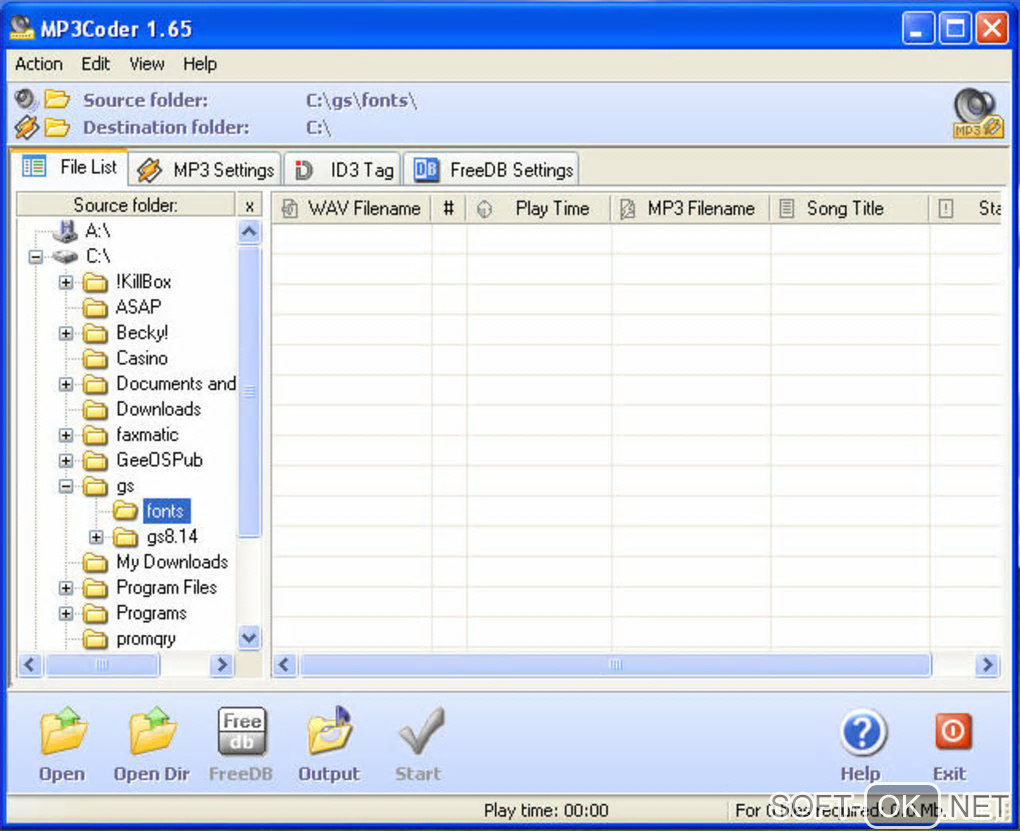This screenshot has width=1020, height=831.
Task: Click the file list horizontal scrollbar thumb
Action: coord(615,664)
